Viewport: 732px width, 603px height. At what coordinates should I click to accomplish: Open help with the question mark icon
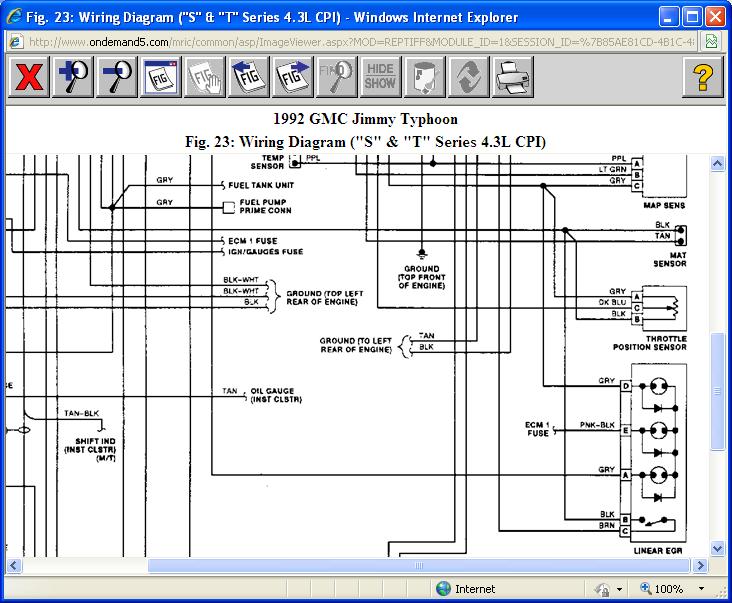point(703,78)
